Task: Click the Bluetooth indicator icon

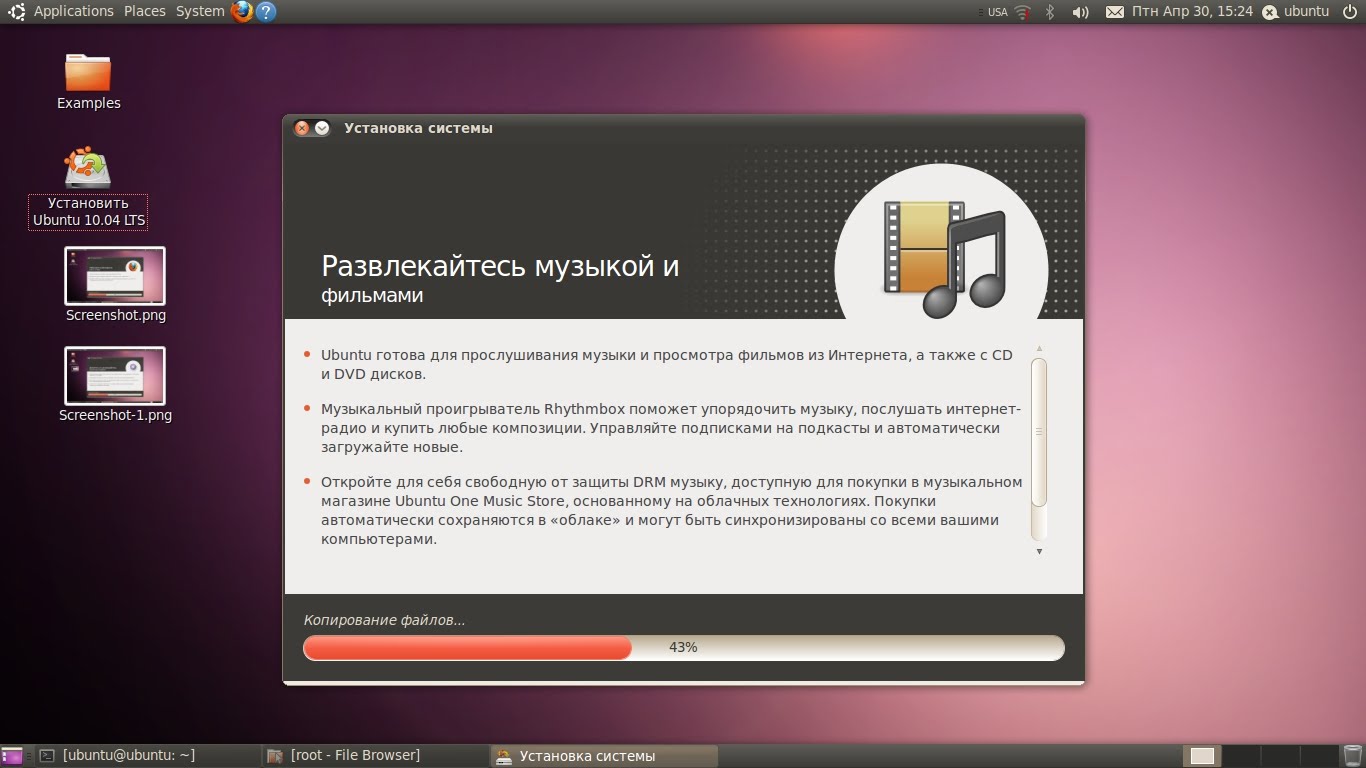Action: [1050, 12]
